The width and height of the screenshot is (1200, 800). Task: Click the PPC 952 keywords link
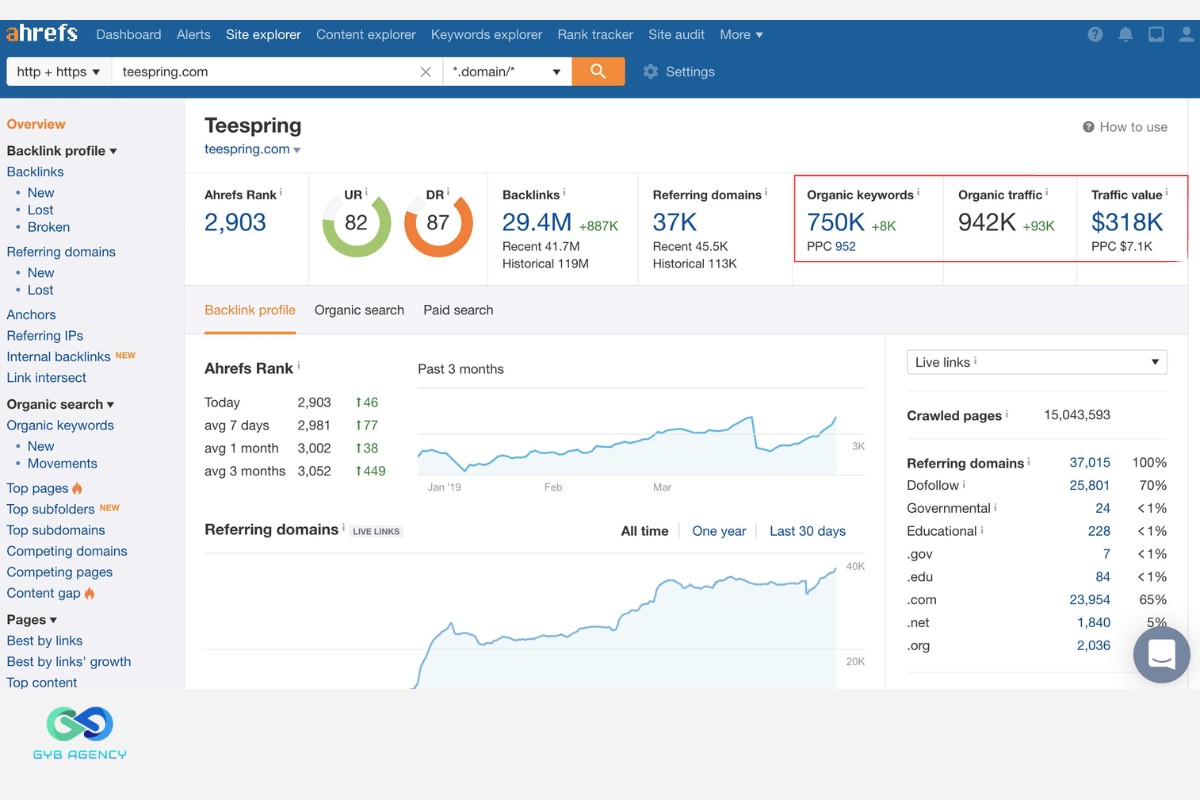pos(845,247)
